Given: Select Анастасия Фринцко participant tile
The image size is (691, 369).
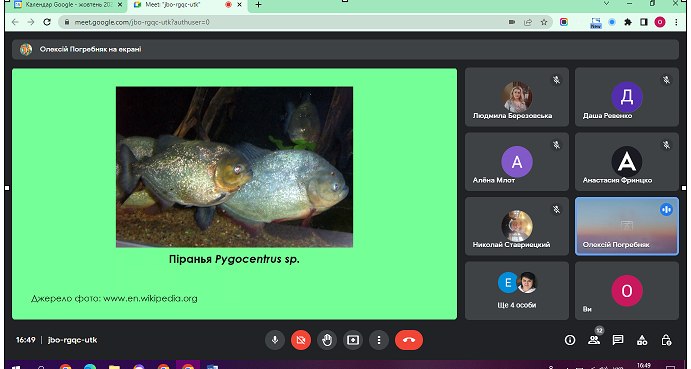Looking at the screenshot, I should pos(627,161).
